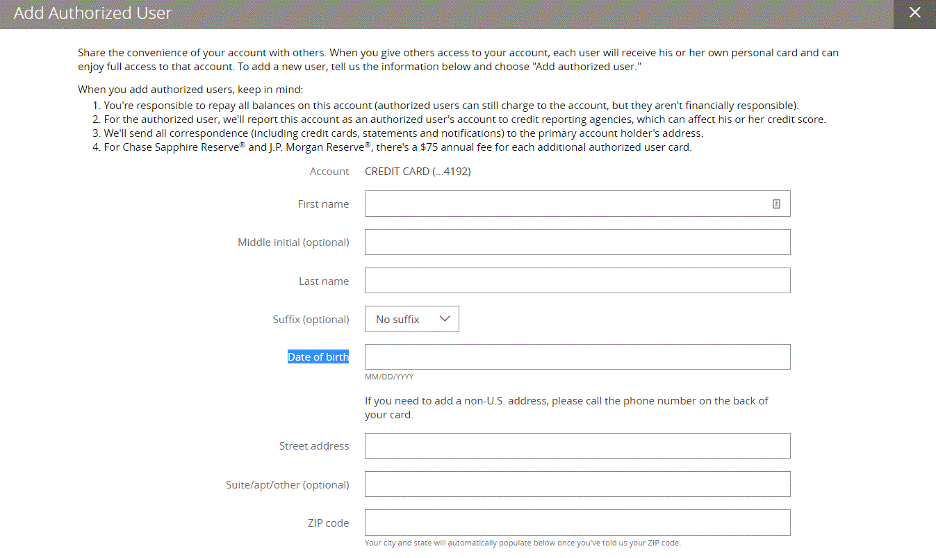This screenshot has height=558, width=936.
Task: Click the CREDIT CARD (...4192) account text
Action: (417, 171)
